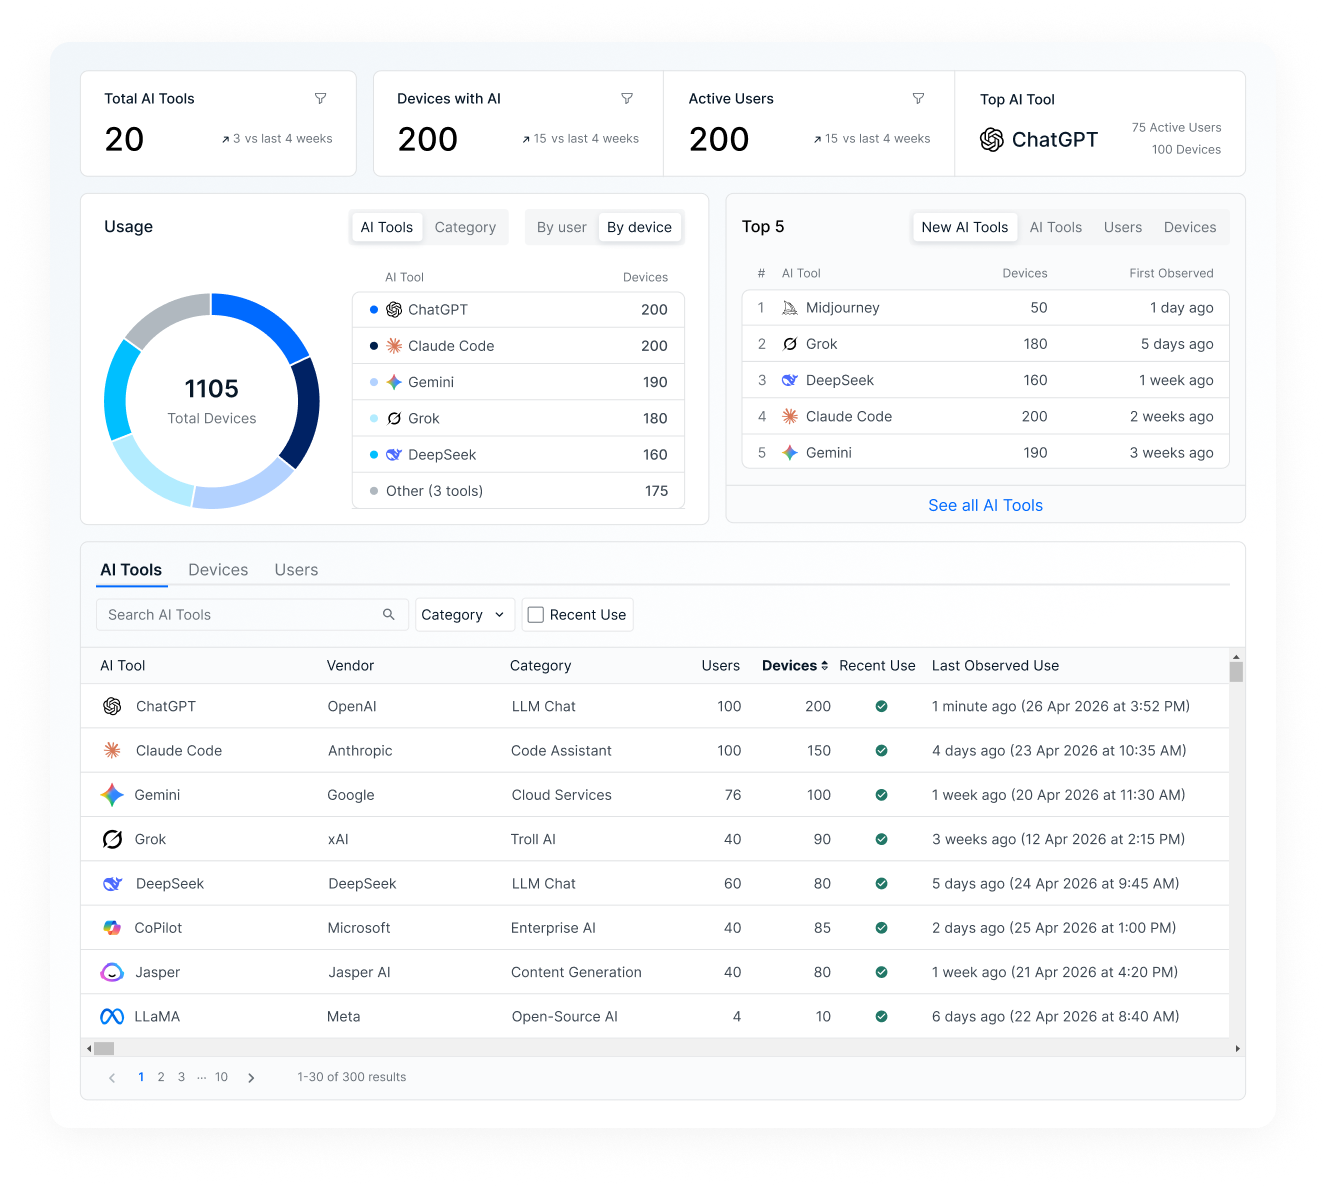Click the horizontal scrollbar left arrow
Image resolution: width=1326 pixels, height=1186 pixels.
pos(89,1049)
